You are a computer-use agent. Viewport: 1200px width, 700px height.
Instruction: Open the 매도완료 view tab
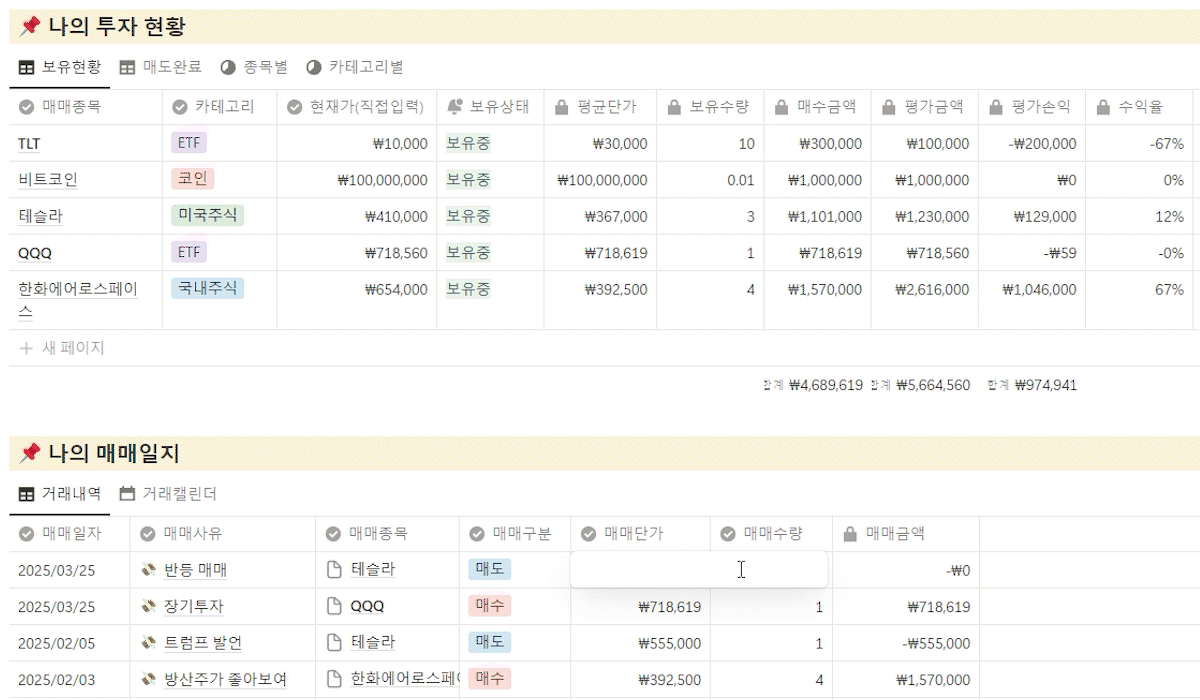[161, 67]
